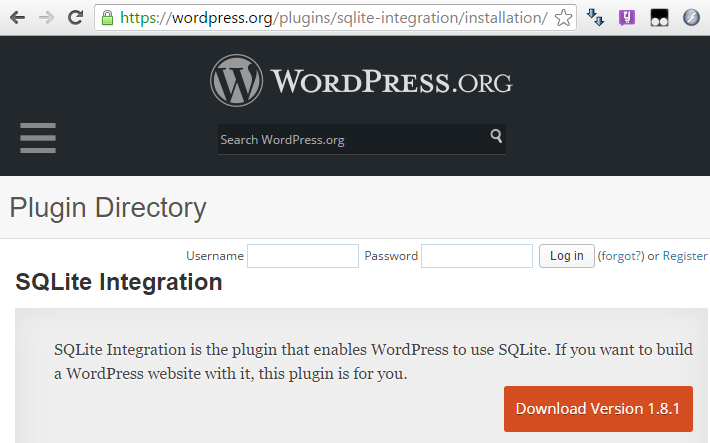Click the green SSL padlock icon
710x443 pixels.
pyautogui.click(x=107, y=18)
